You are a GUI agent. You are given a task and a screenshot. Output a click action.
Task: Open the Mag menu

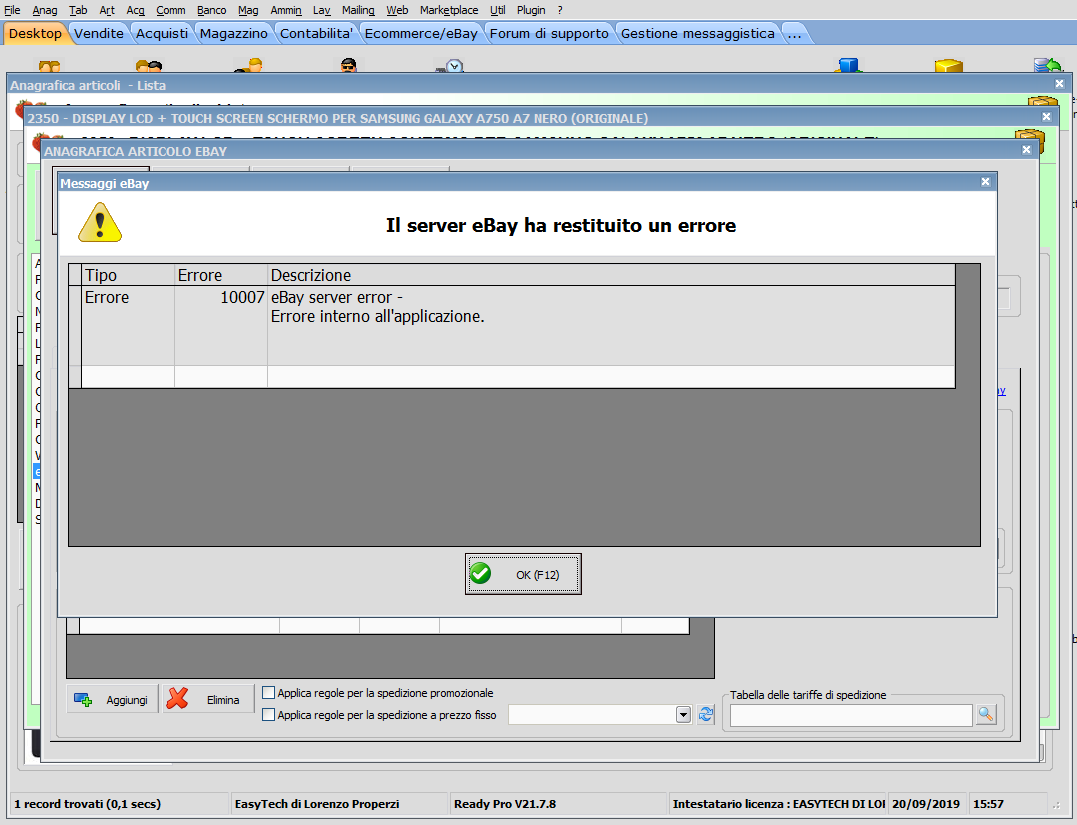(x=248, y=10)
